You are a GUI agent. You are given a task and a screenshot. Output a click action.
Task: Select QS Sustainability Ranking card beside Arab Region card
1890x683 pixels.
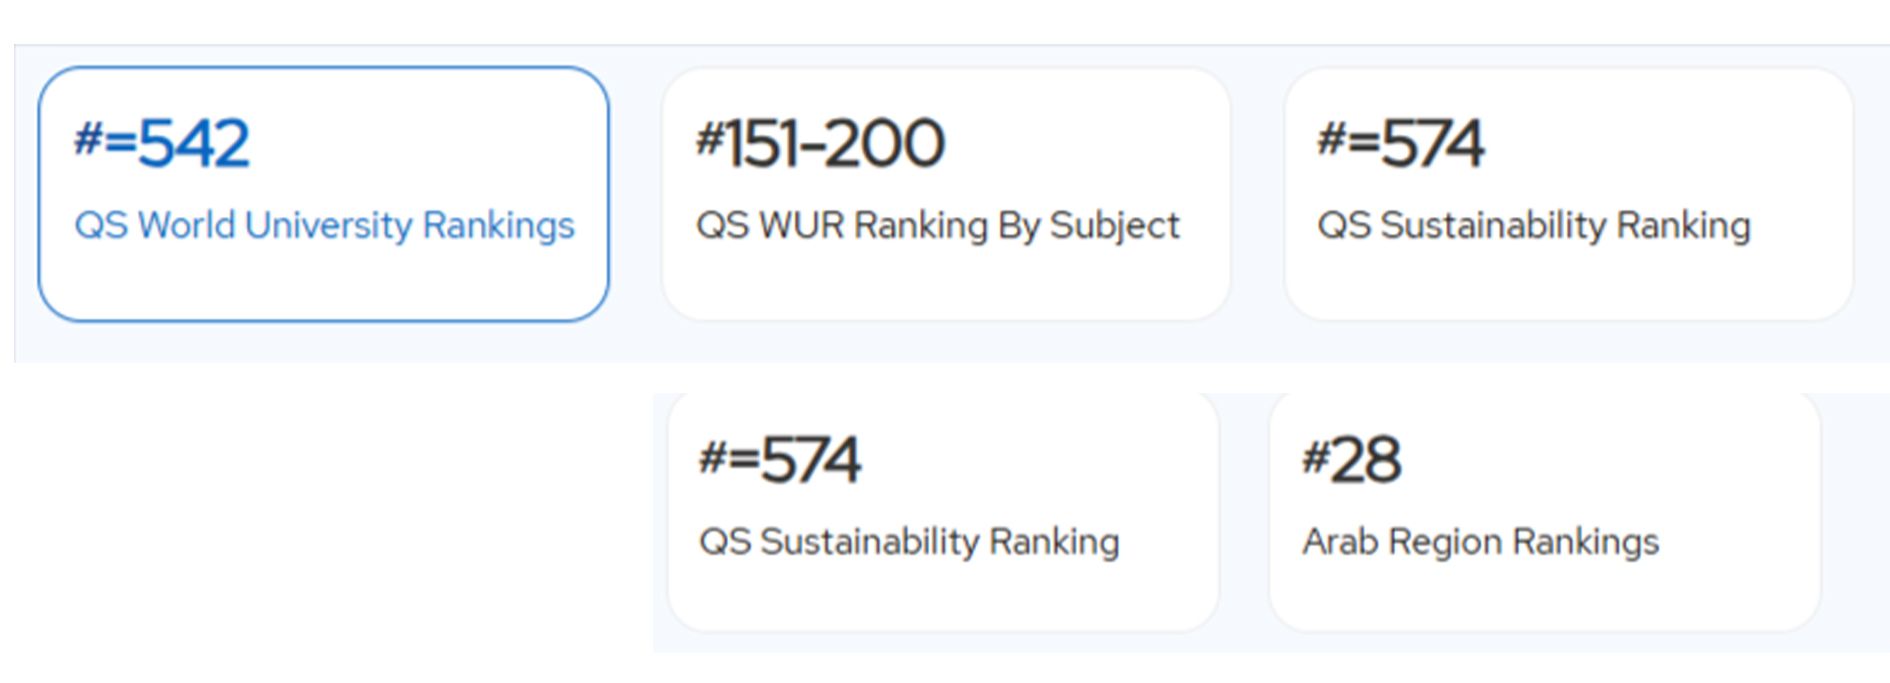point(943,511)
